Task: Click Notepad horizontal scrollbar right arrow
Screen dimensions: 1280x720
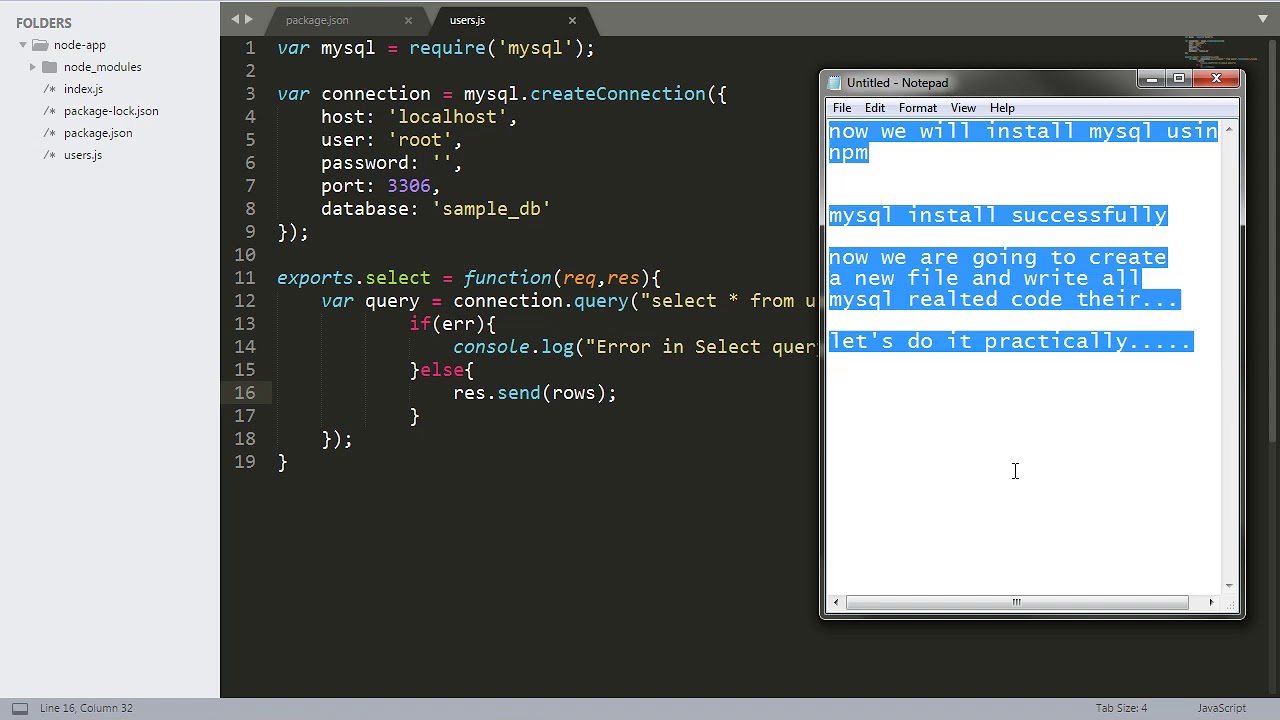Action: pyautogui.click(x=1211, y=602)
